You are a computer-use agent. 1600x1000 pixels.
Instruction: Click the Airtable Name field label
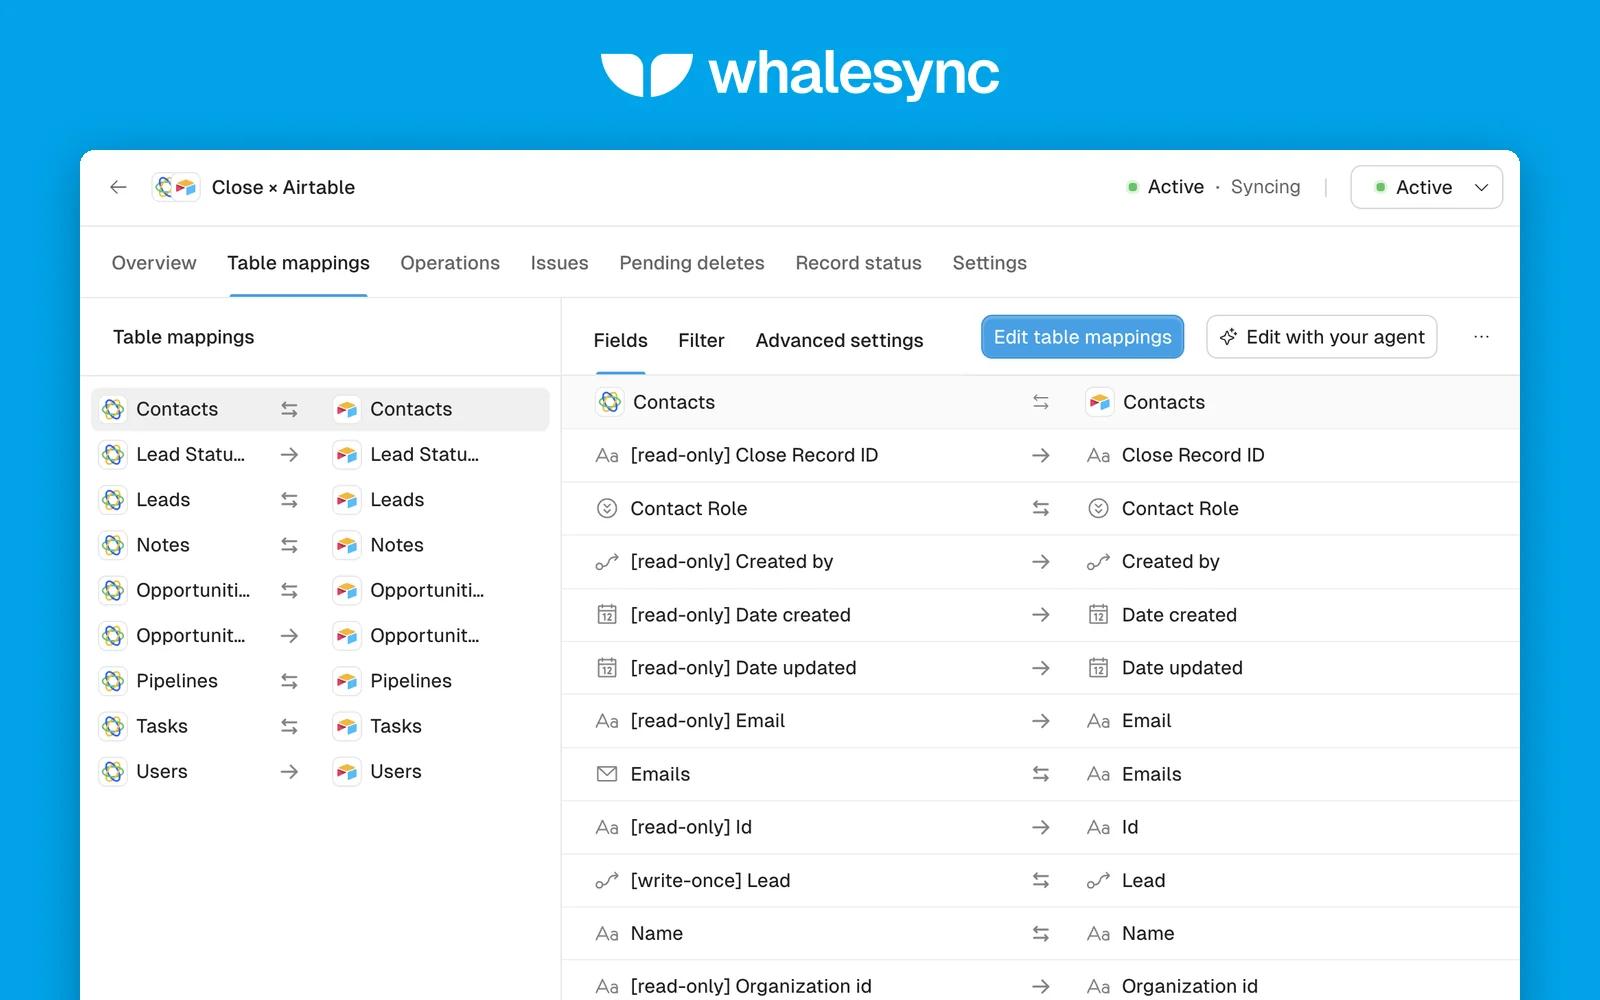click(1148, 933)
